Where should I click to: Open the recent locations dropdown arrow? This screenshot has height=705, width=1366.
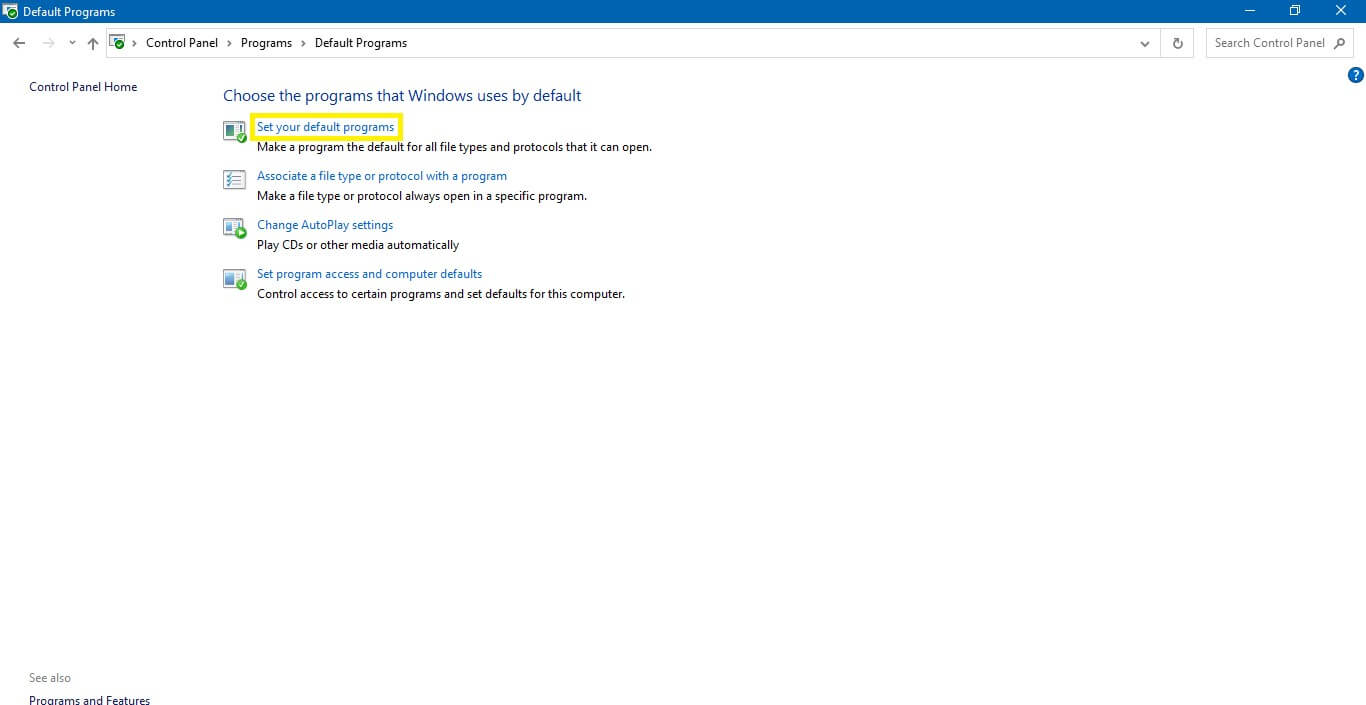(72, 43)
